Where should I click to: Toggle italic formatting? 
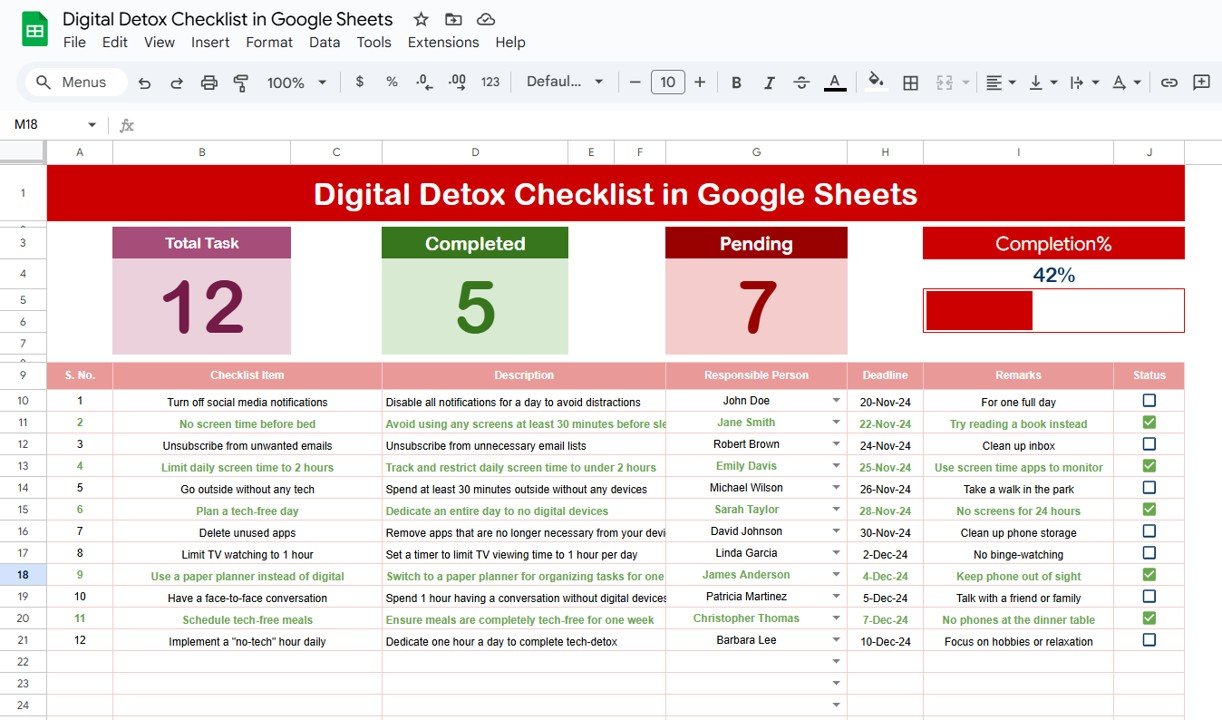[x=769, y=83]
